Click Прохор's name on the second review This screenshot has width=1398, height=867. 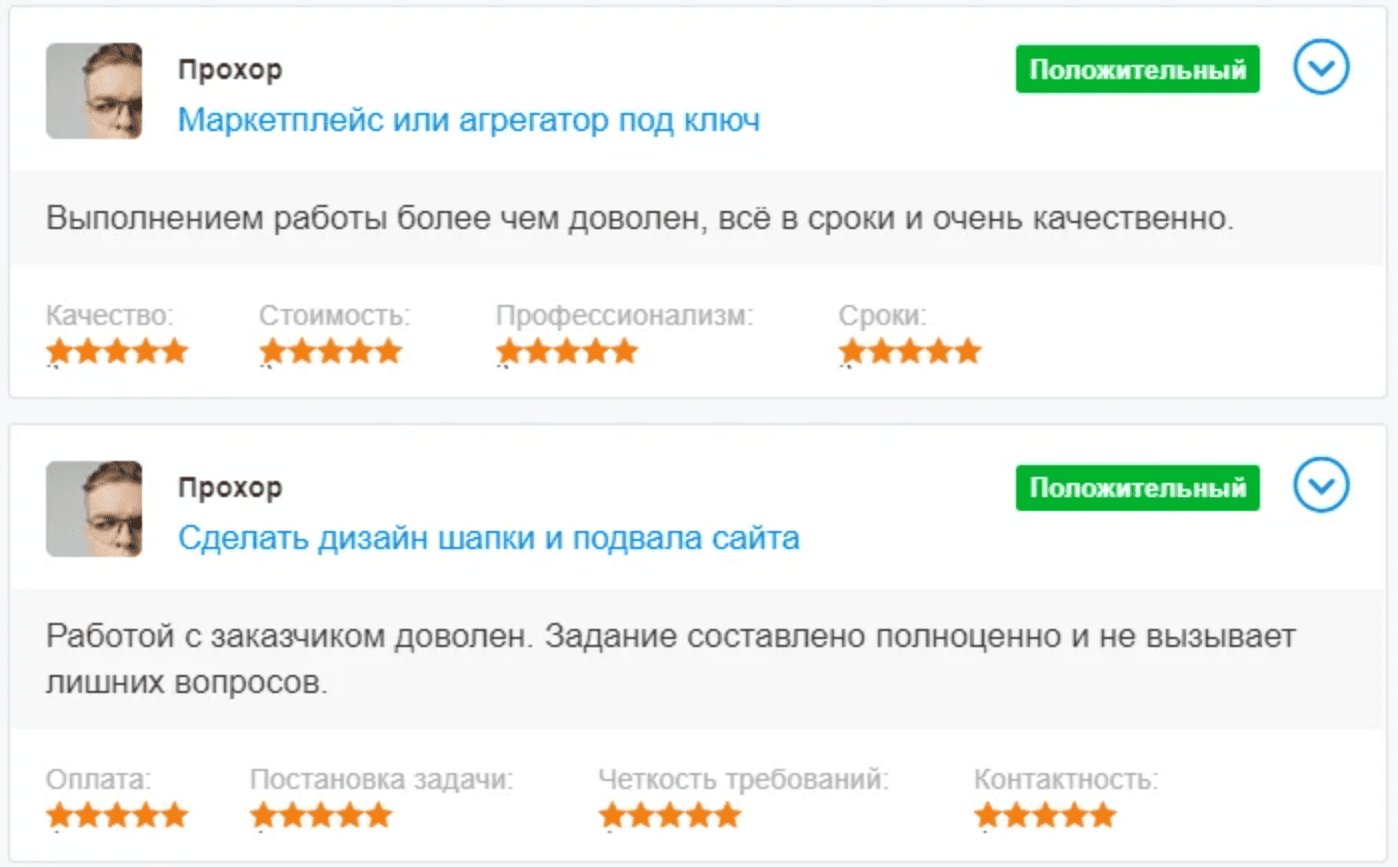pyautogui.click(x=229, y=487)
